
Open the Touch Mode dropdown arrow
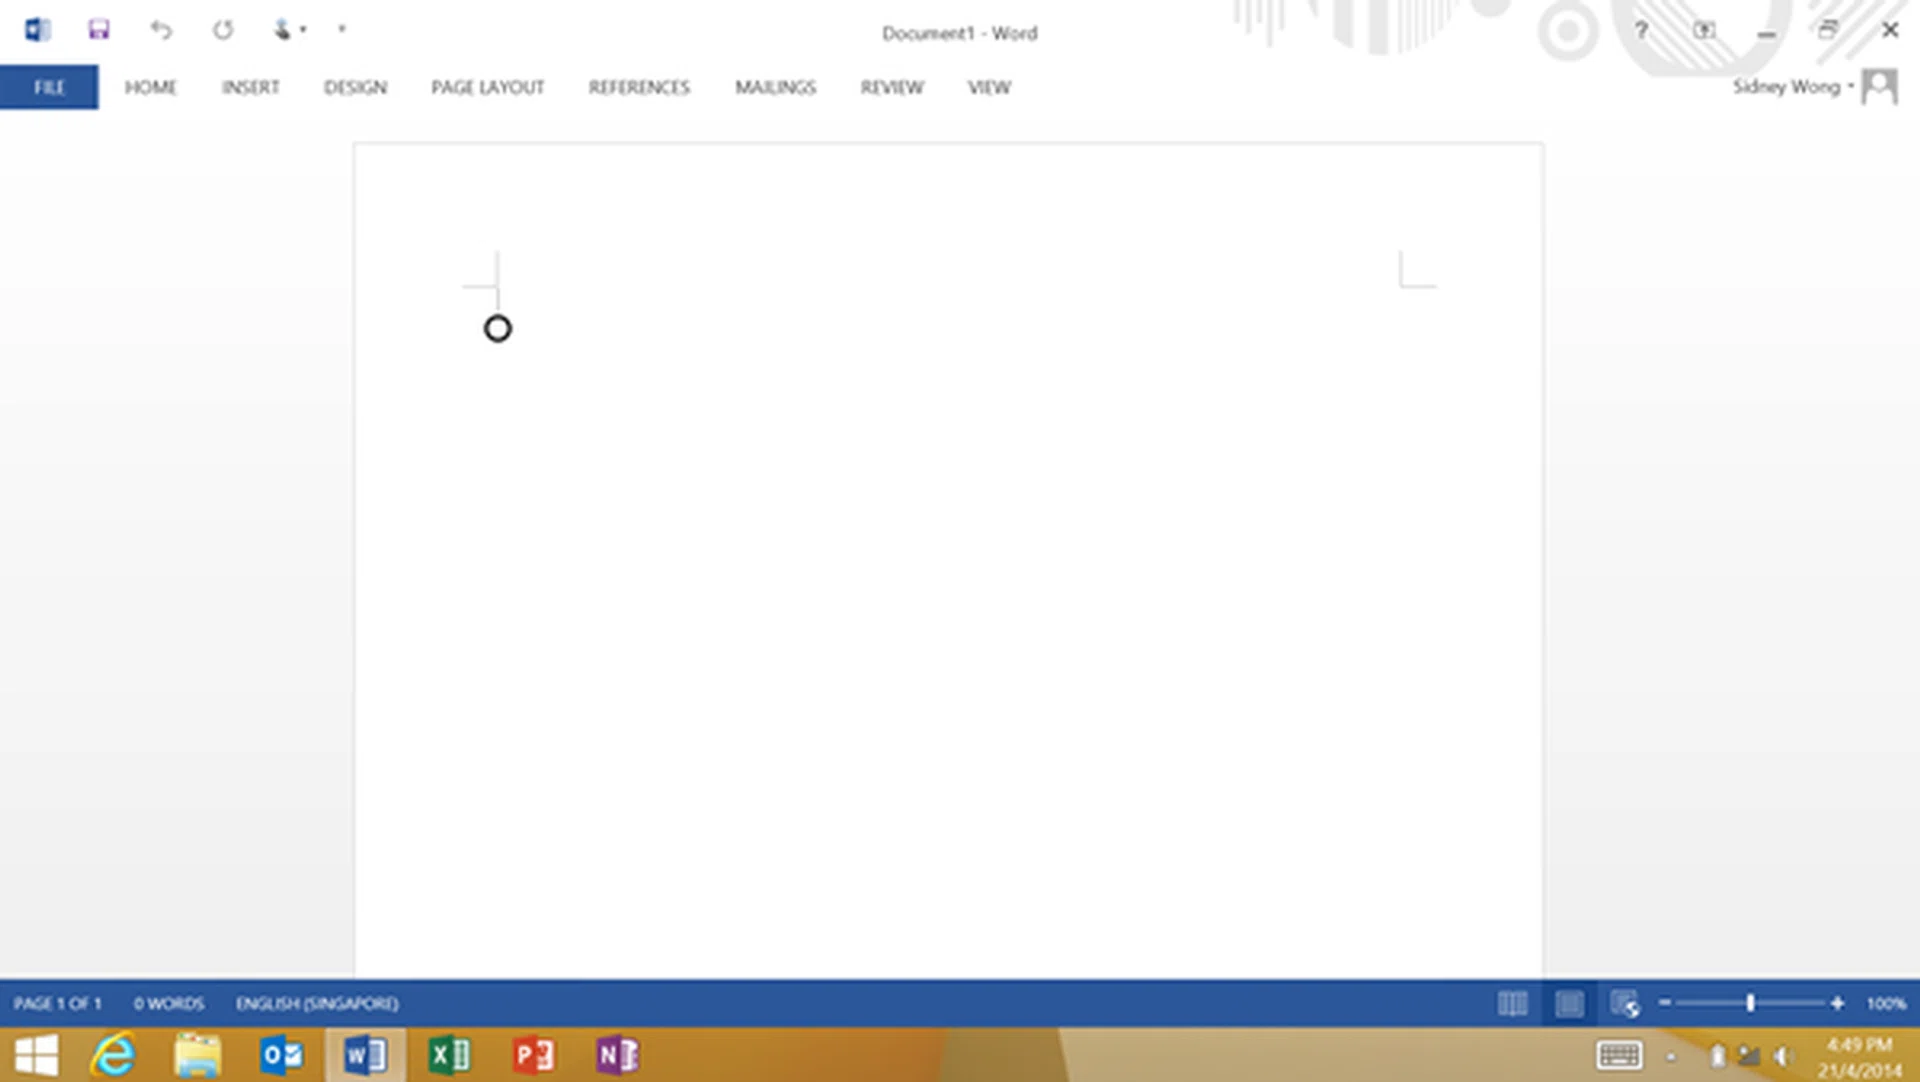[x=302, y=31]
